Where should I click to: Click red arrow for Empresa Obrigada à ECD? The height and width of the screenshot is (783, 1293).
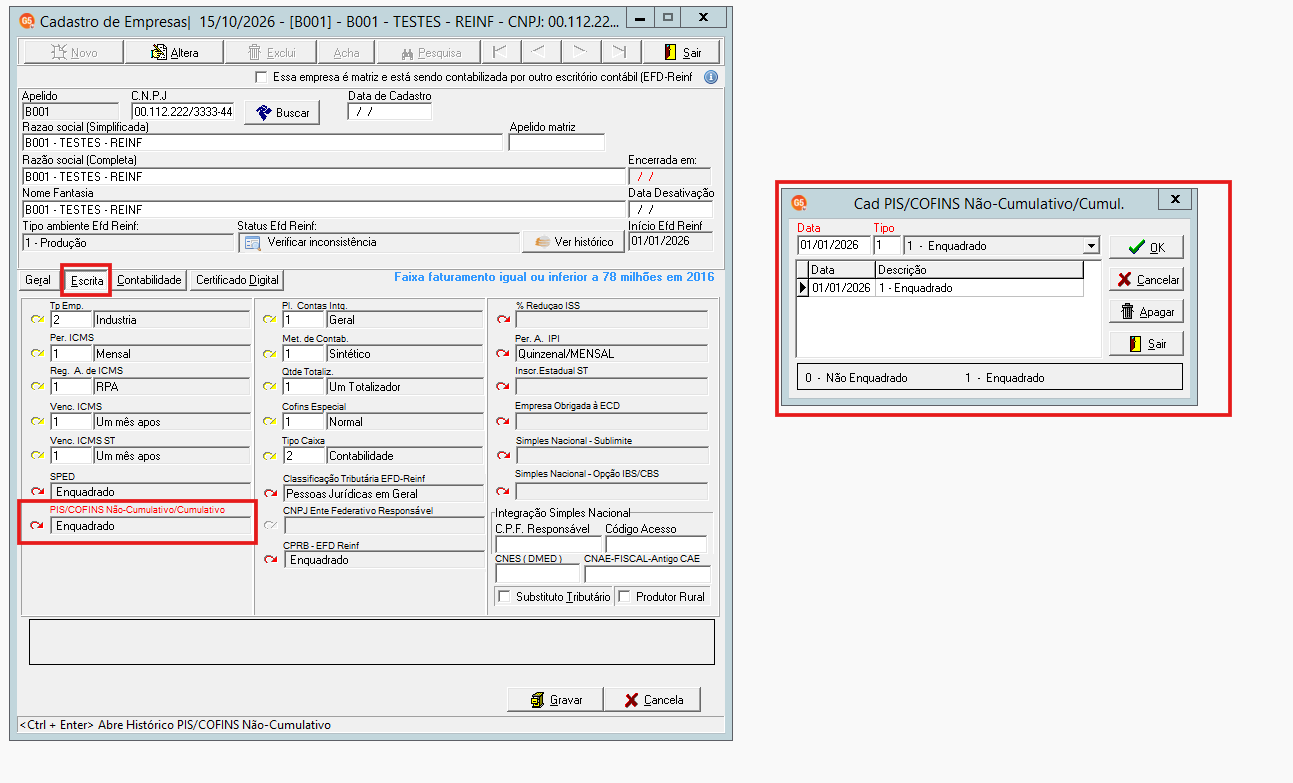coord(502,422)
